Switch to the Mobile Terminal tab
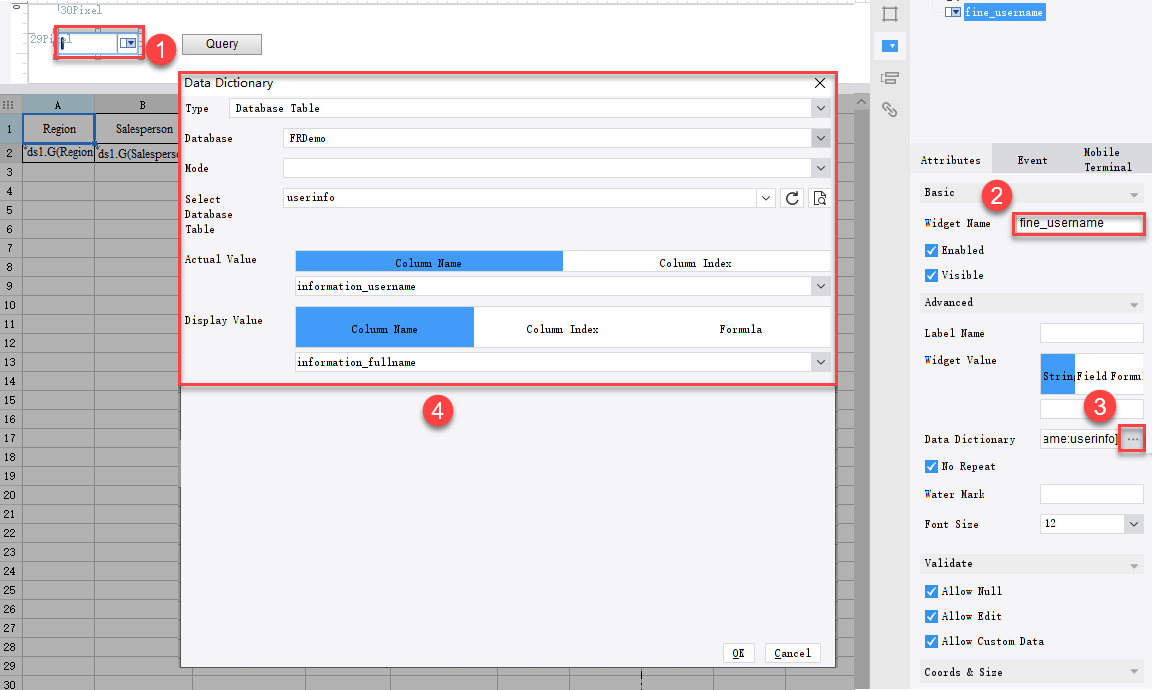The width and height of the screenshot is (1152, 690). [x=1107, y=159]
